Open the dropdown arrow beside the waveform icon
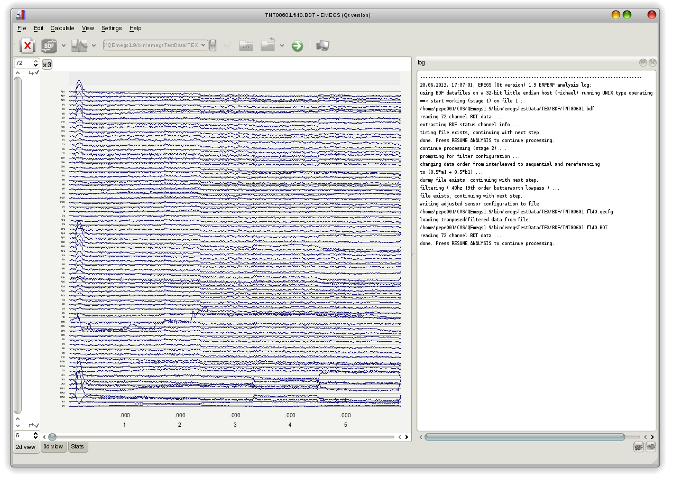The image size is (673, 478). (94, 46)
